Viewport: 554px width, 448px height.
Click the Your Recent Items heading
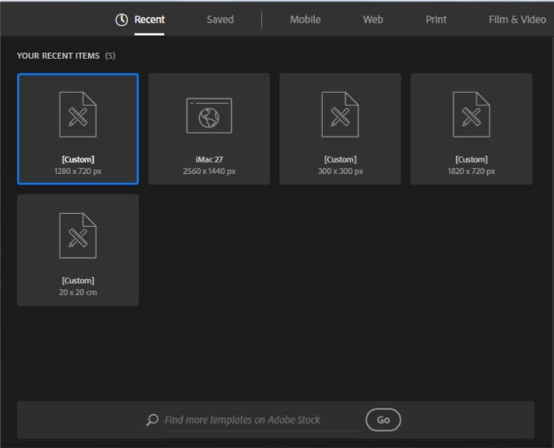click(x=58, y=56)
